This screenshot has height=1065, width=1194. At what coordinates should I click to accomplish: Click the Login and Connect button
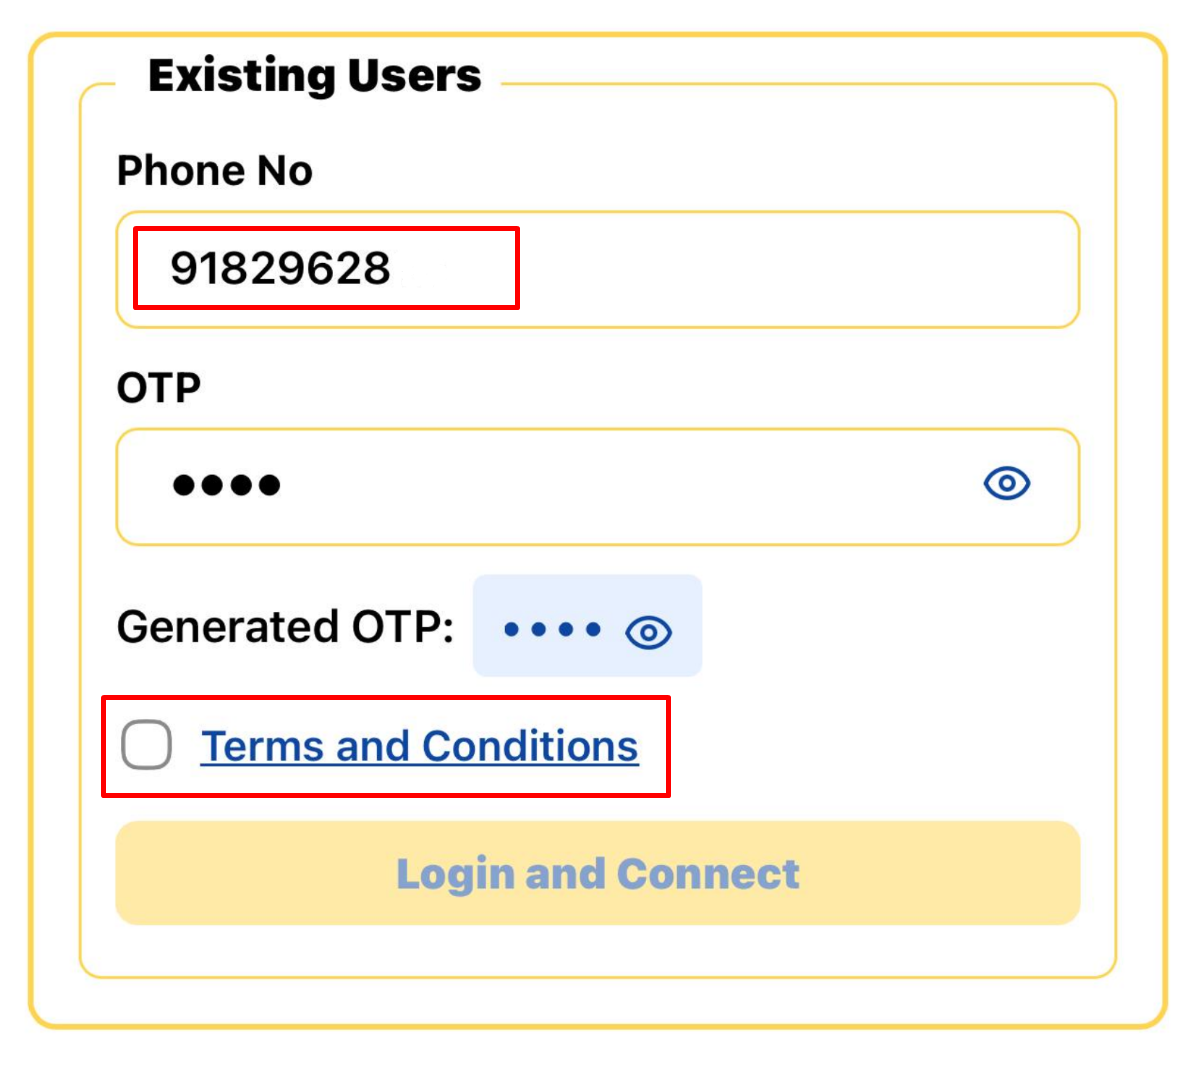tap(597, 872)
